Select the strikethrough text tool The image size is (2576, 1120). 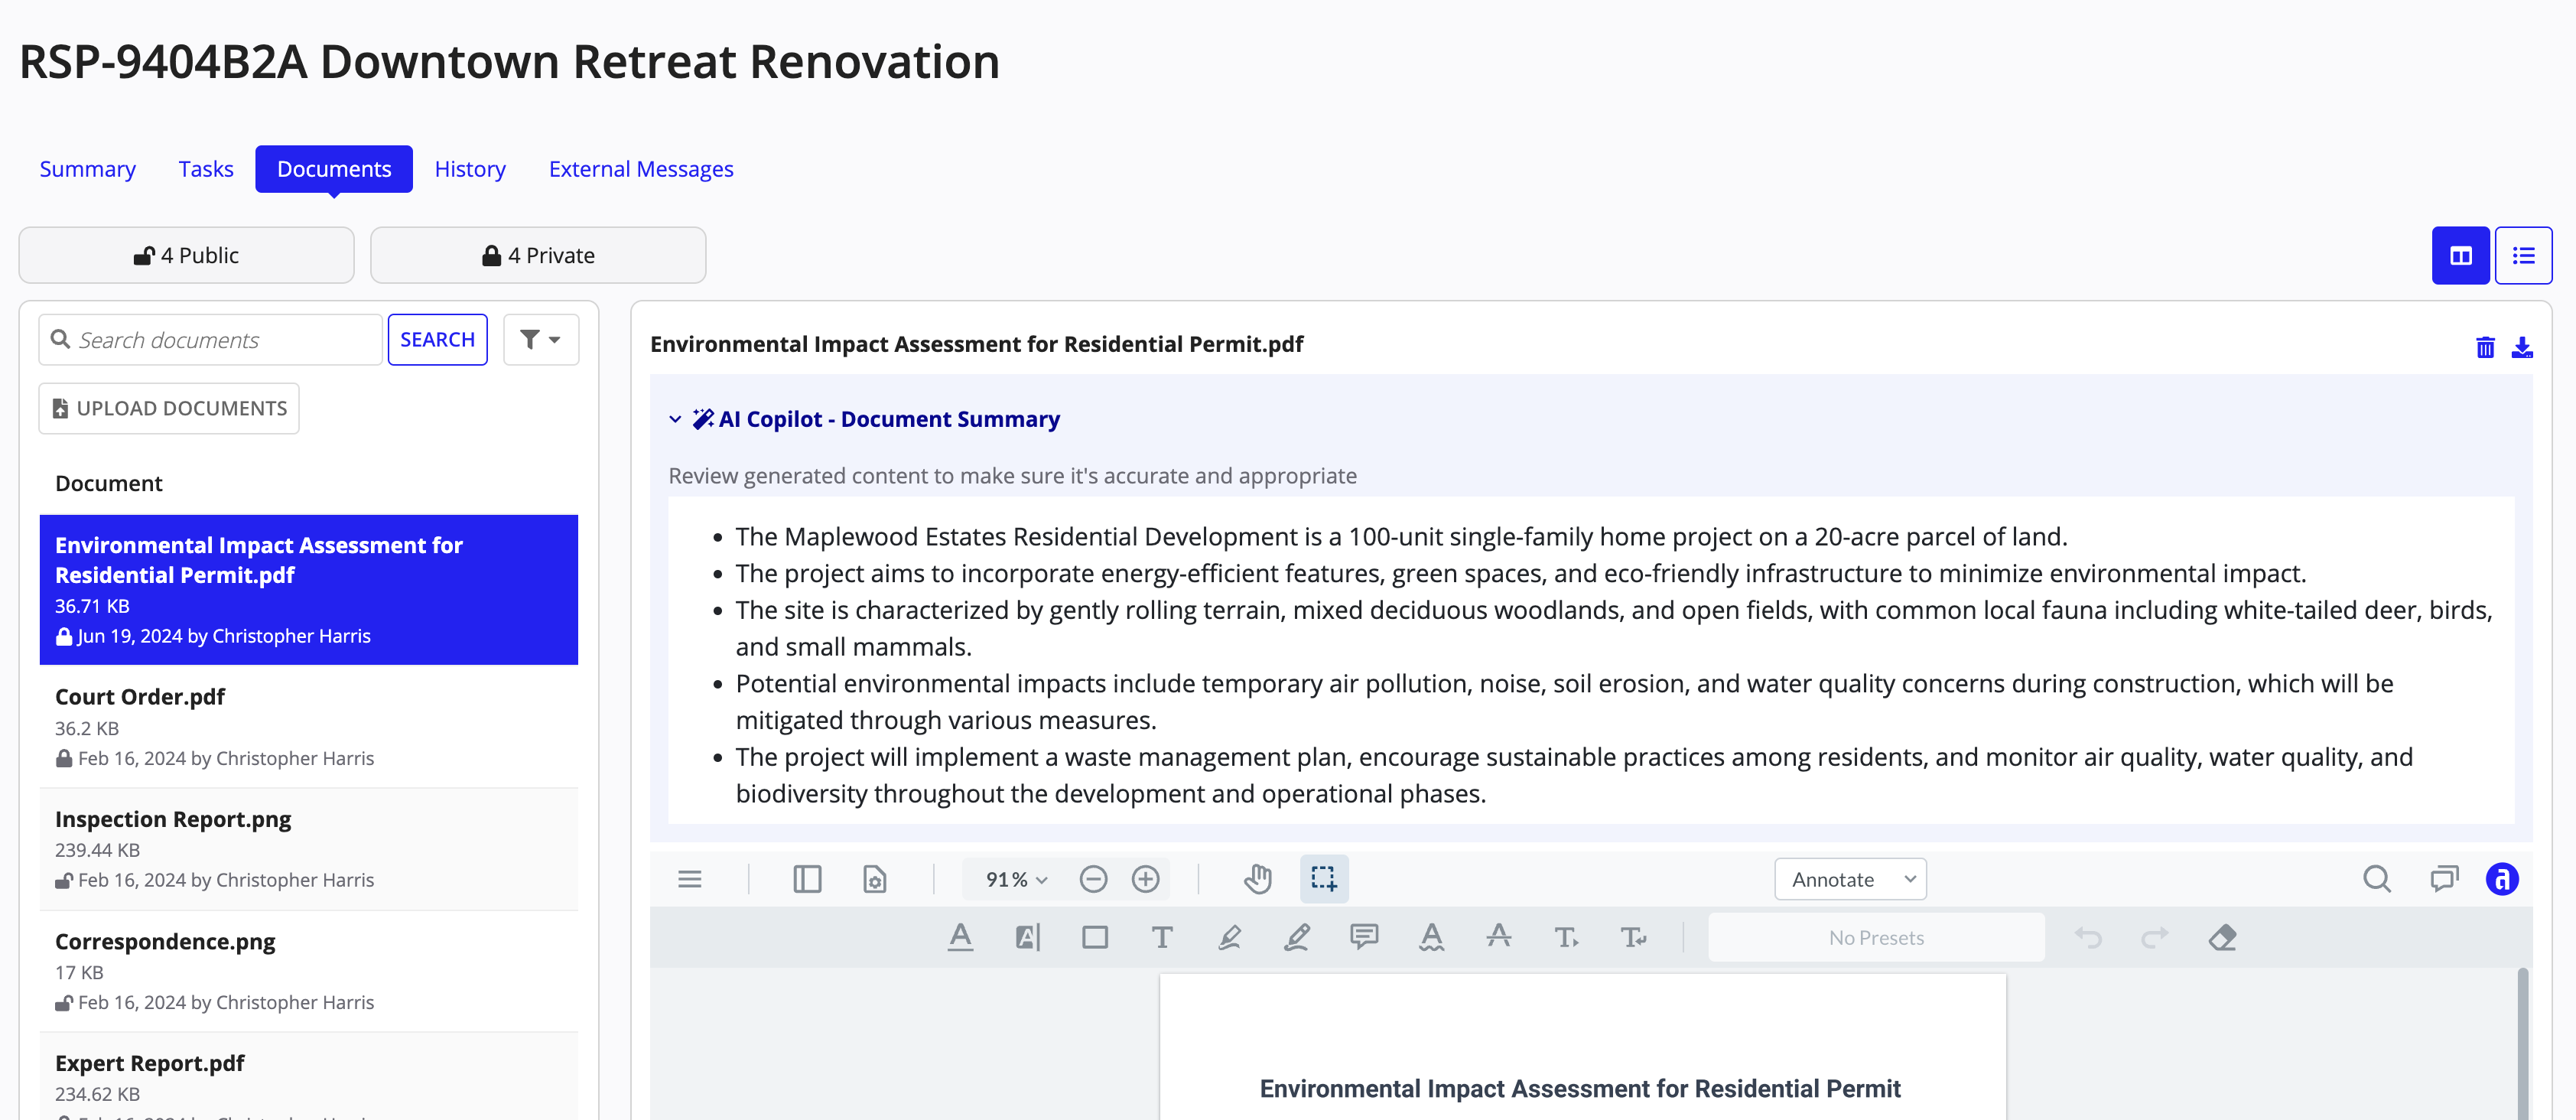pos(1498,937)
